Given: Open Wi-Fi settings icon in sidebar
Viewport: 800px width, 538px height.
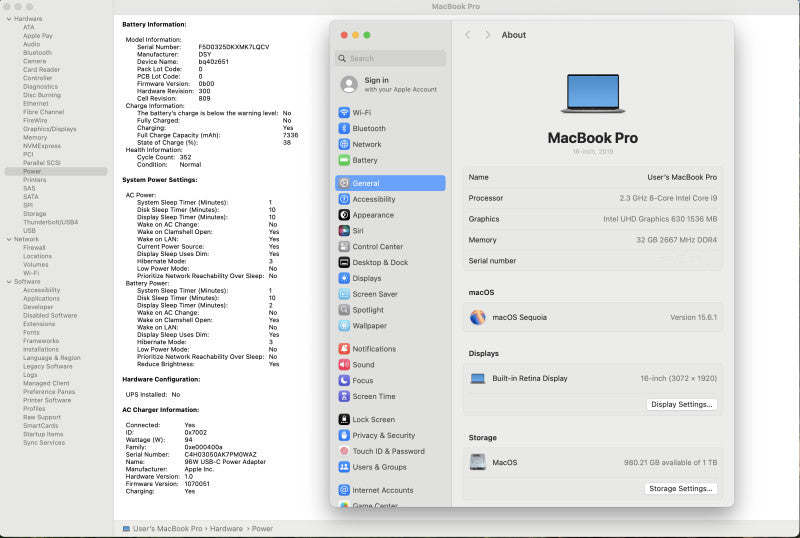Looking at the screenshot, I should click(x=344, y=112).
